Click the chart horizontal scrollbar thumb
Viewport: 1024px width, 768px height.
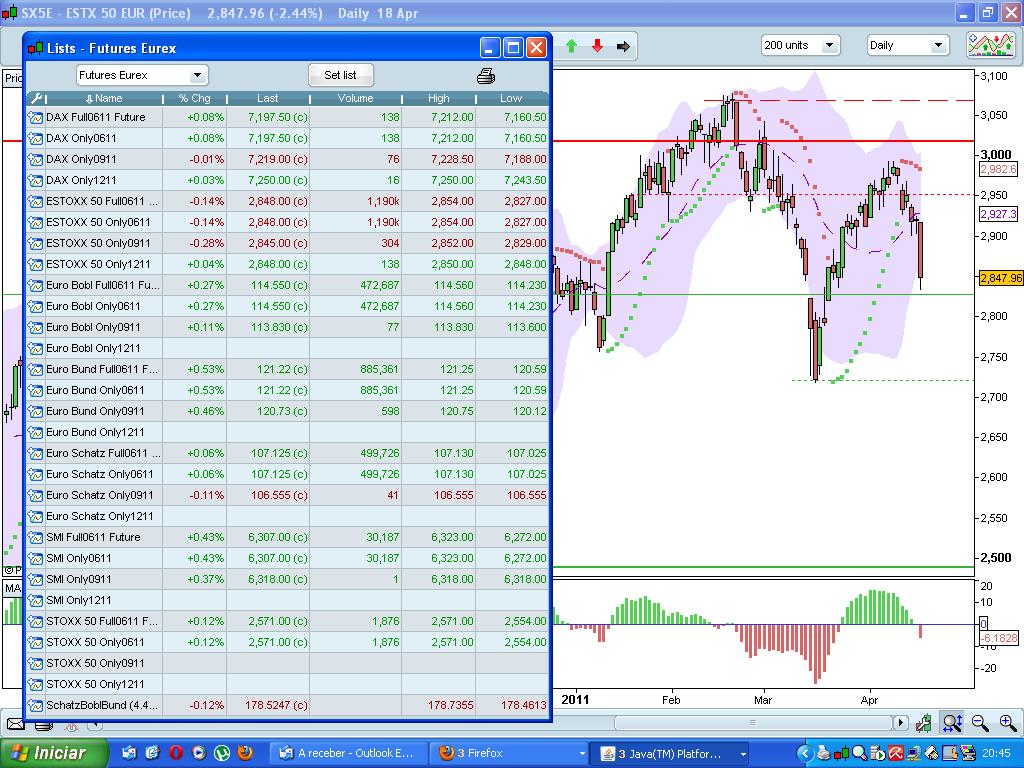(753, 722)
